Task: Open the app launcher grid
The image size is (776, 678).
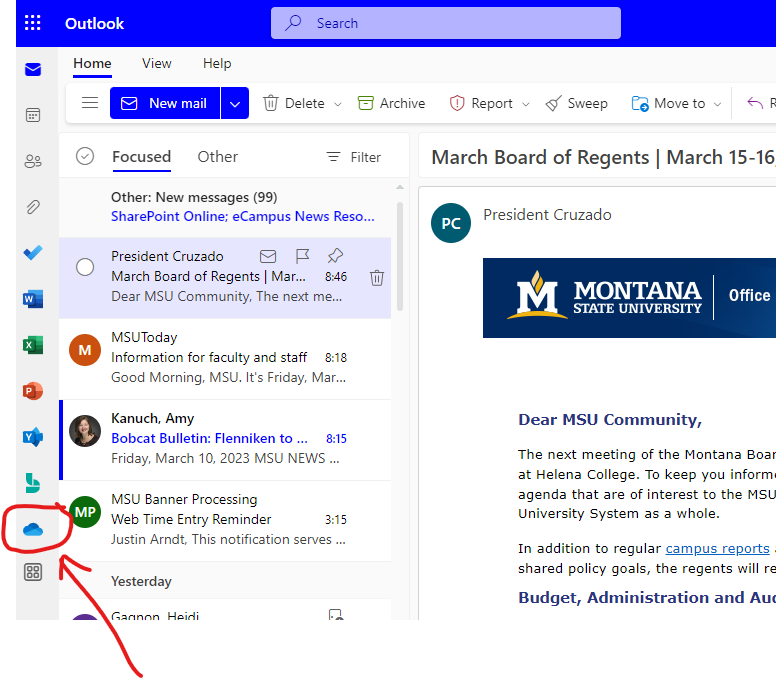Action: pyautogui.click(x=33, y=23)
